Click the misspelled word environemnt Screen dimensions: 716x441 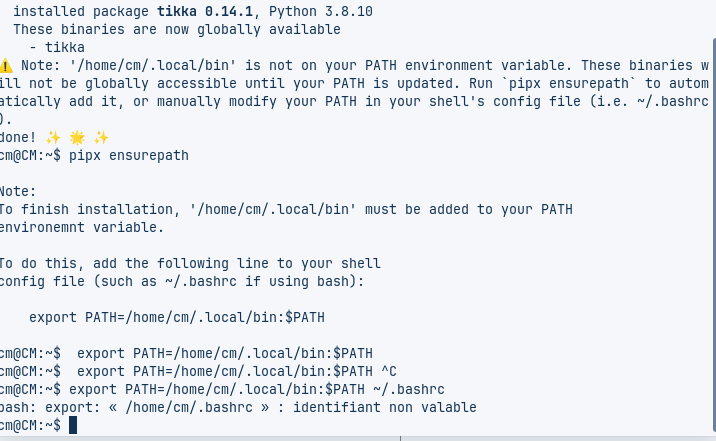pyautogui.click(x=42, y=227)
